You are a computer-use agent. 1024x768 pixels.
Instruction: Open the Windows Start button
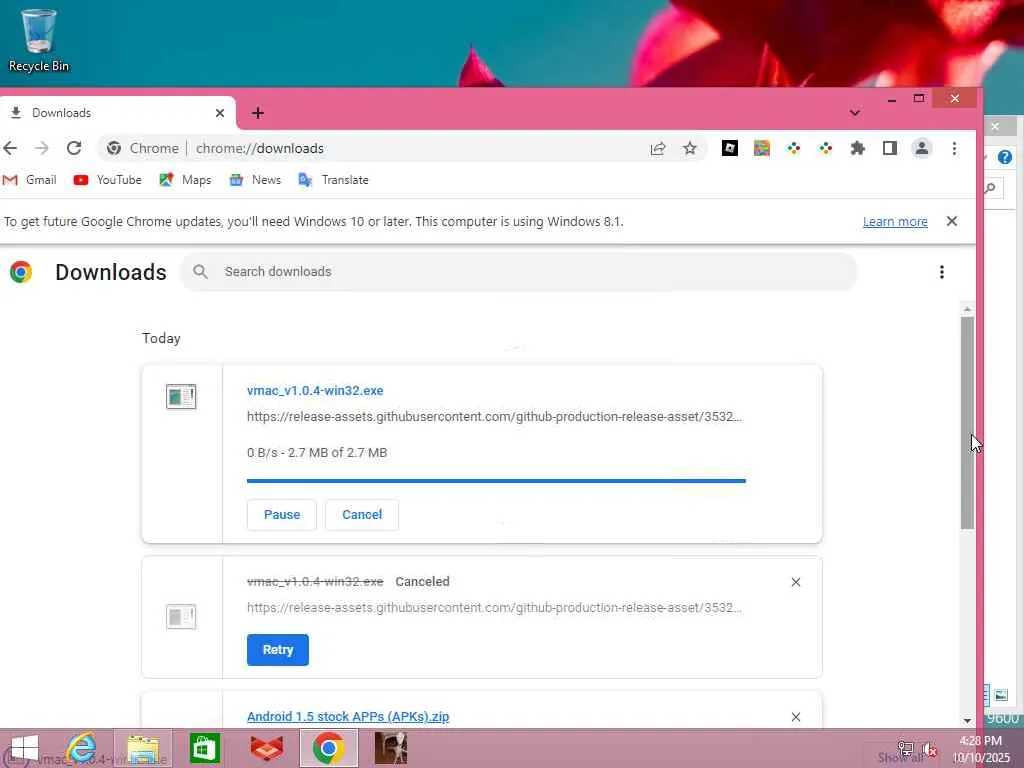click(25, 748)
